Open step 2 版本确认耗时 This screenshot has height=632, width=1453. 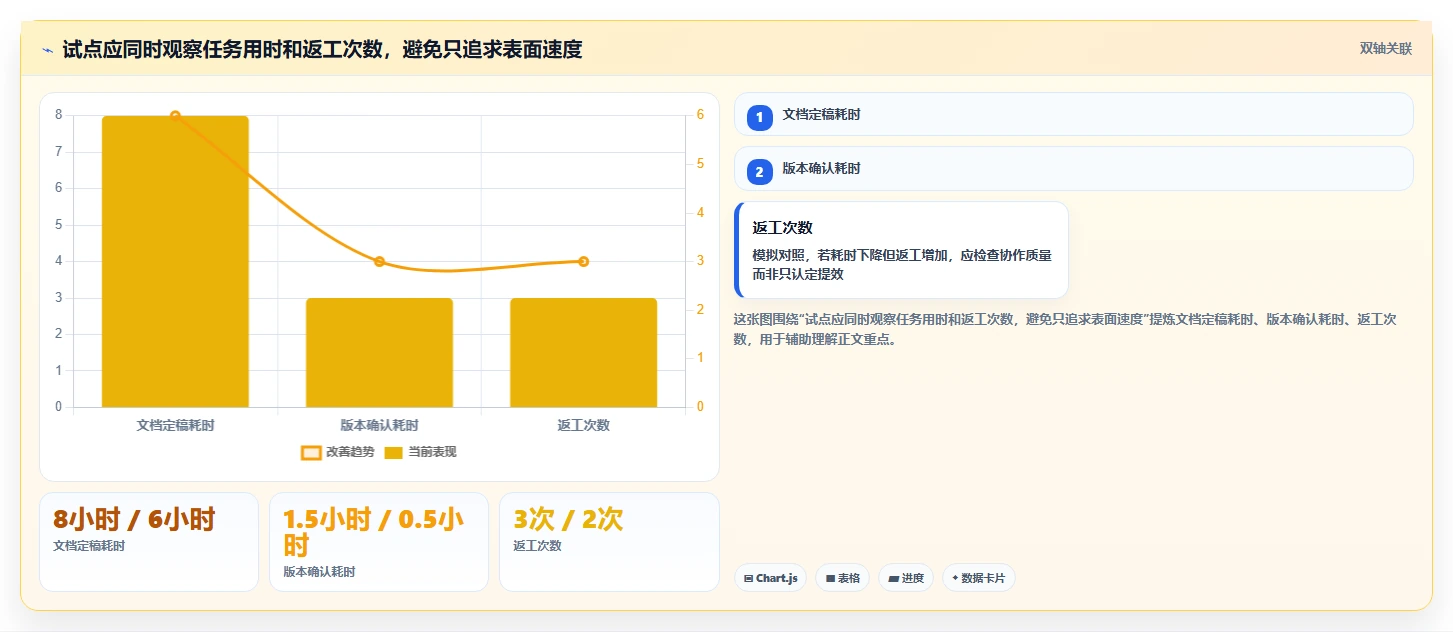pyautogui.click(x=1073, y=168)
